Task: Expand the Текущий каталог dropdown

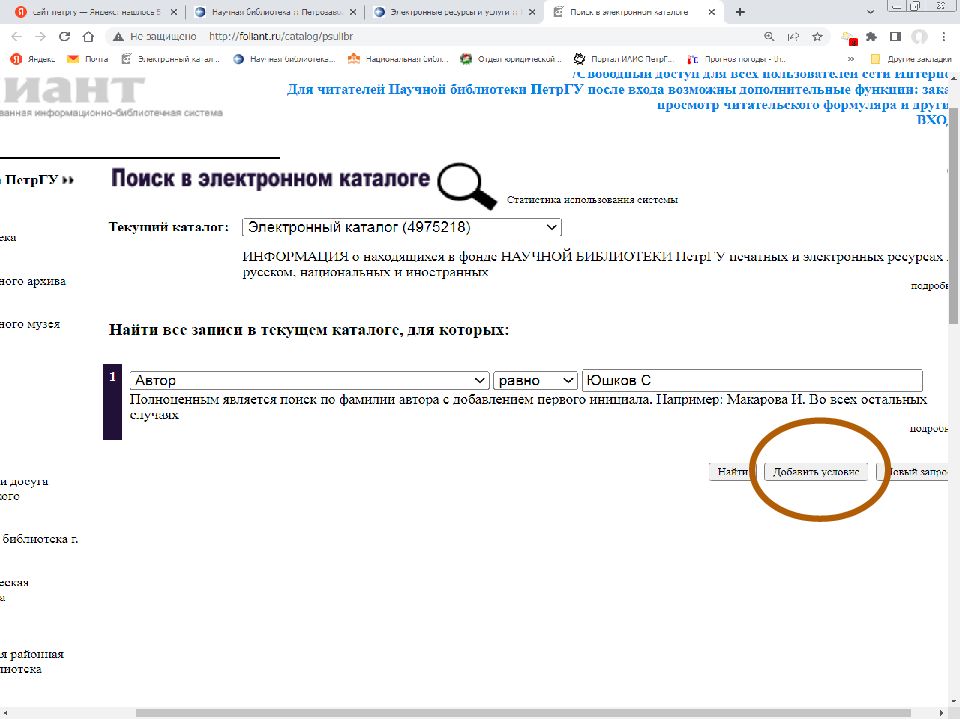Action: 402,227
